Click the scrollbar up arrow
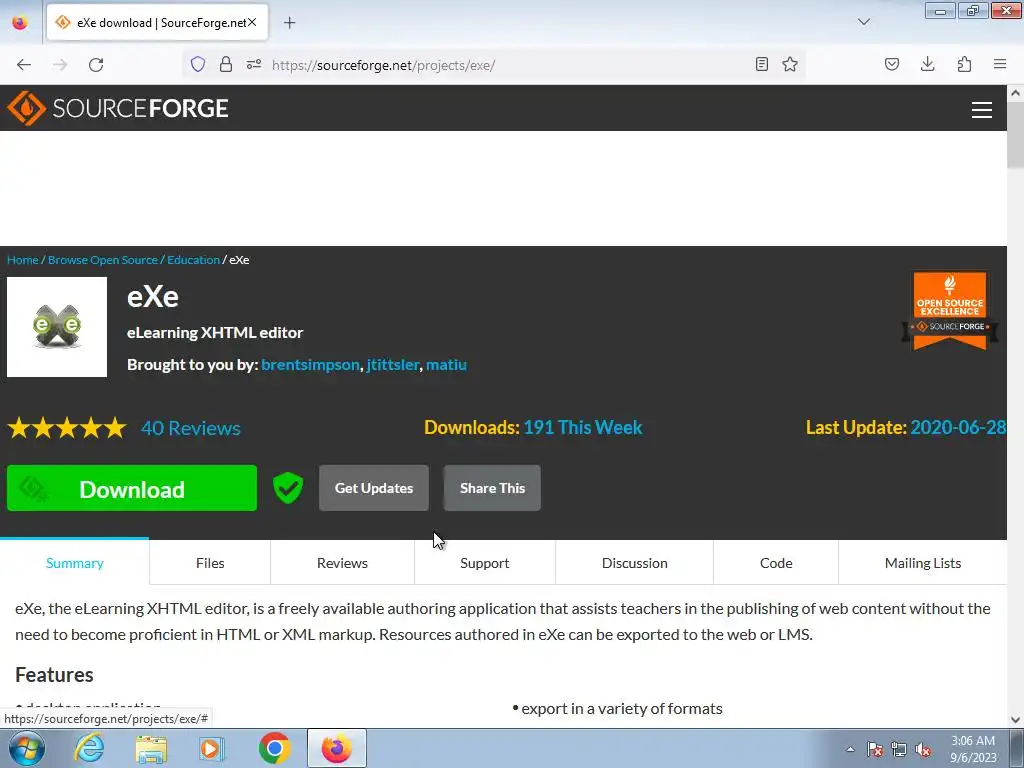The image size is (1024, 768). pos(1015,93)
